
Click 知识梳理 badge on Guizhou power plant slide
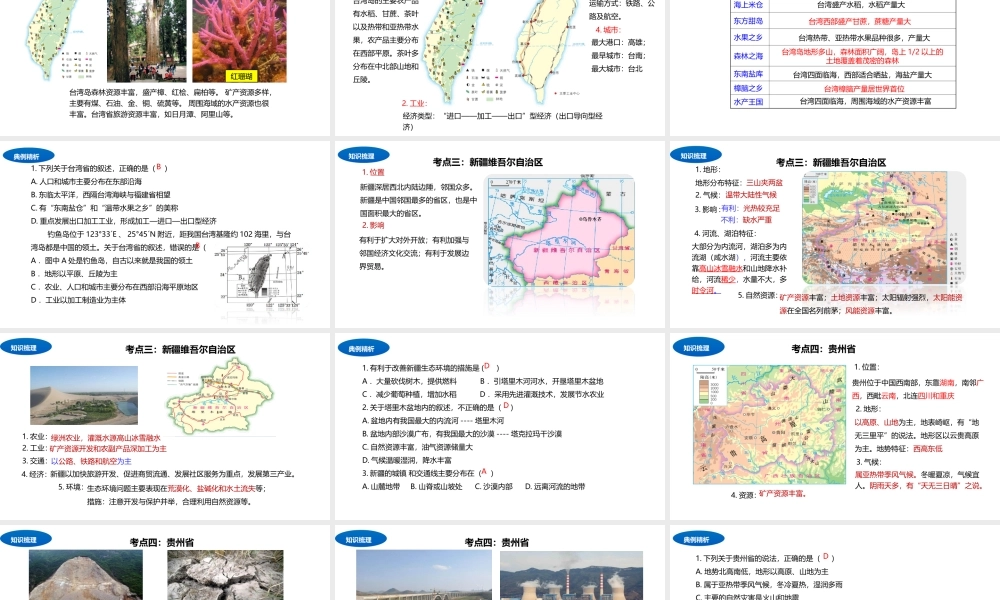pyautogui.click(x=360, y=540)
